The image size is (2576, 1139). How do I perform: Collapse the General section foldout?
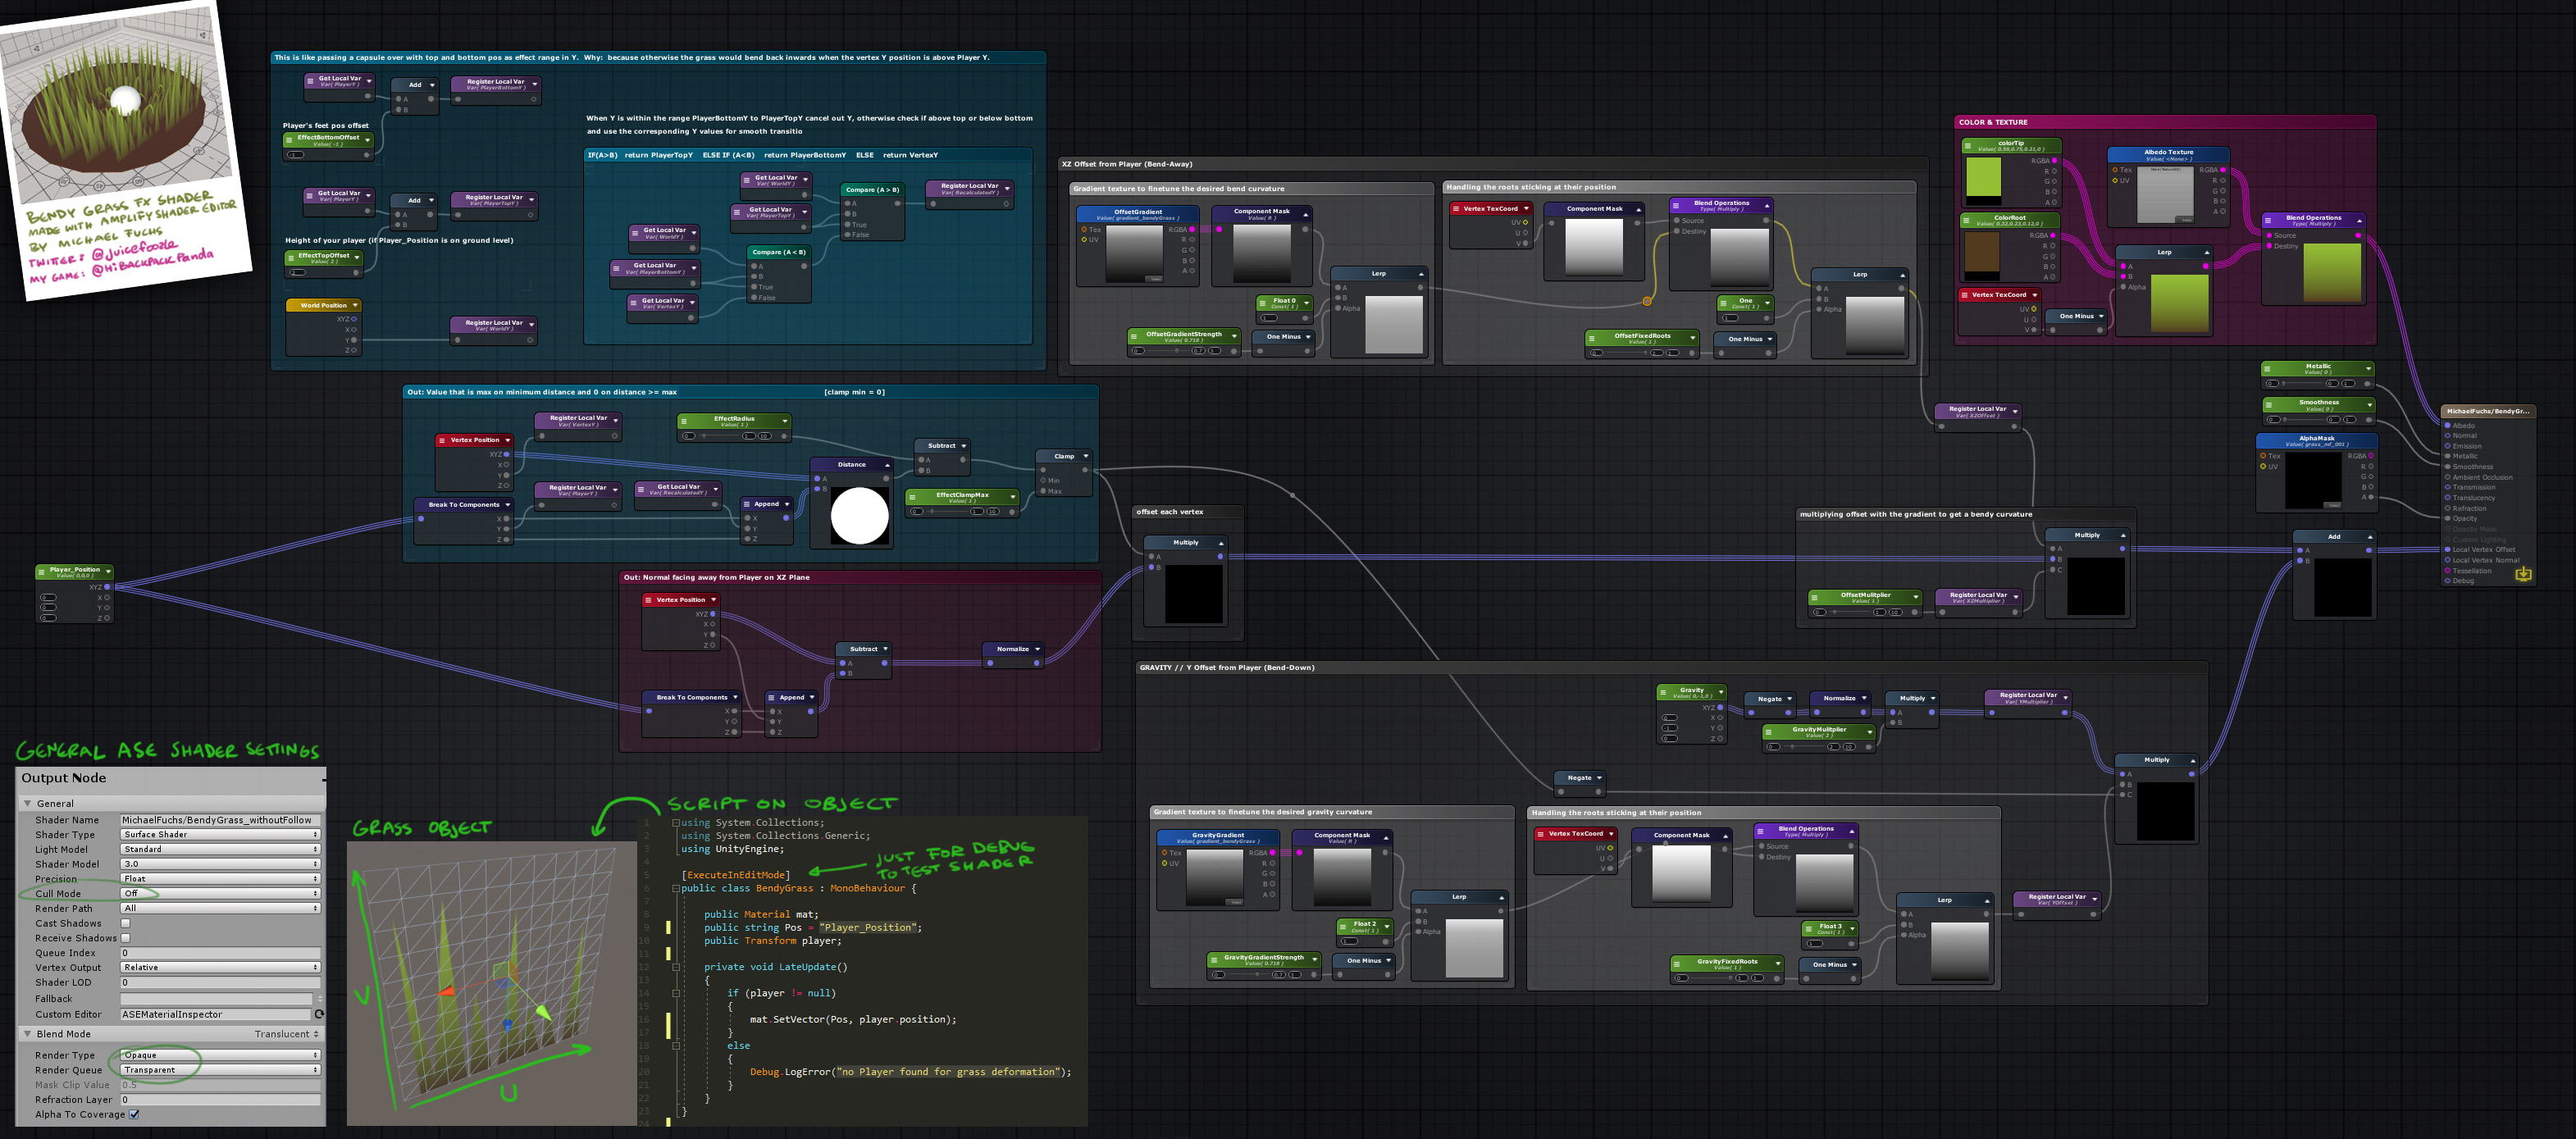point(28,803)
